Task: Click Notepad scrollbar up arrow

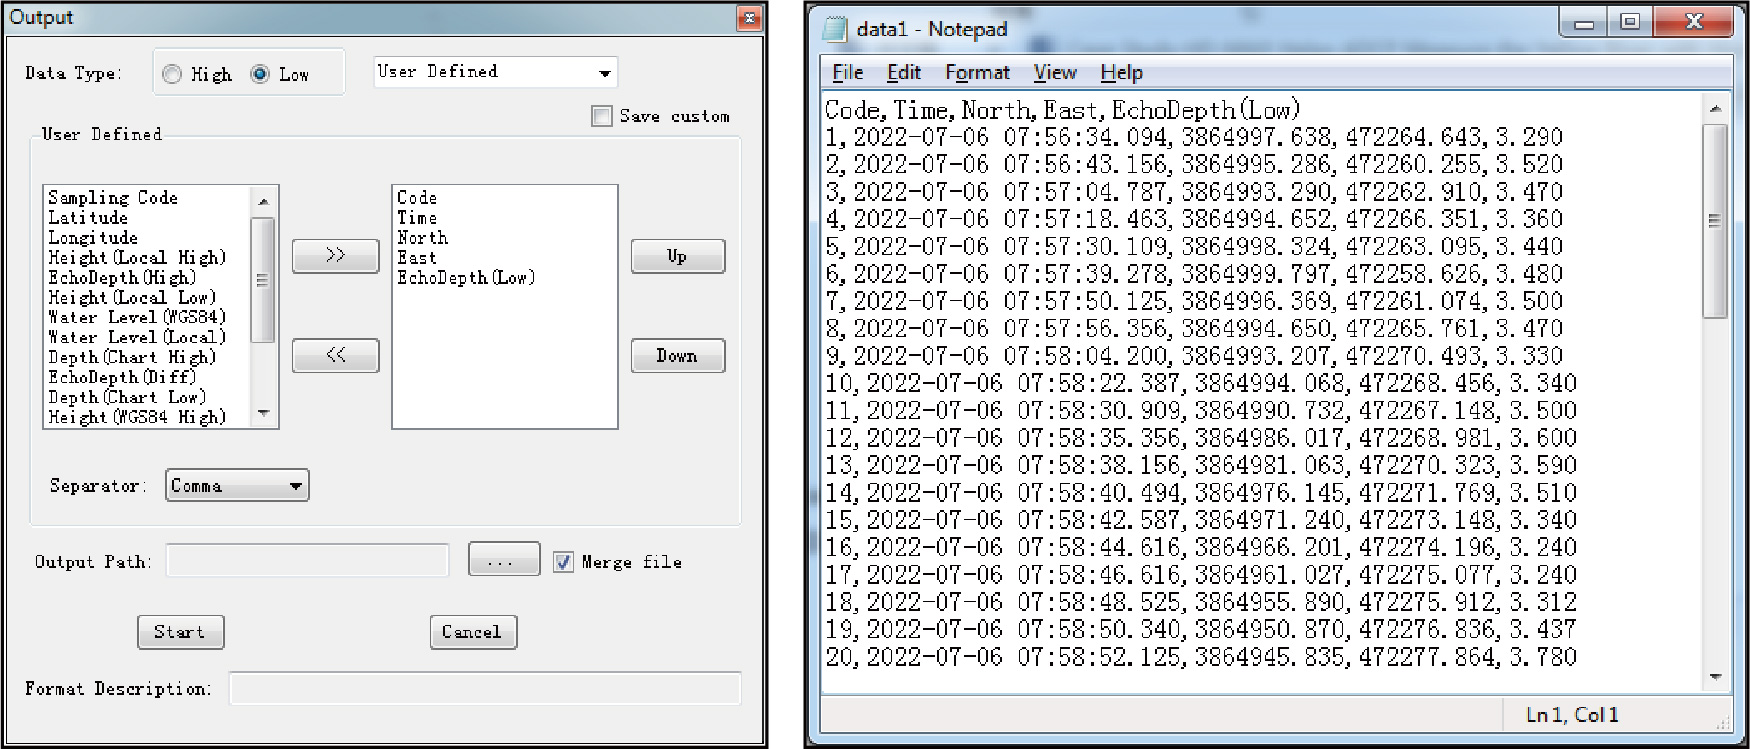Action: pos(1715,108)
